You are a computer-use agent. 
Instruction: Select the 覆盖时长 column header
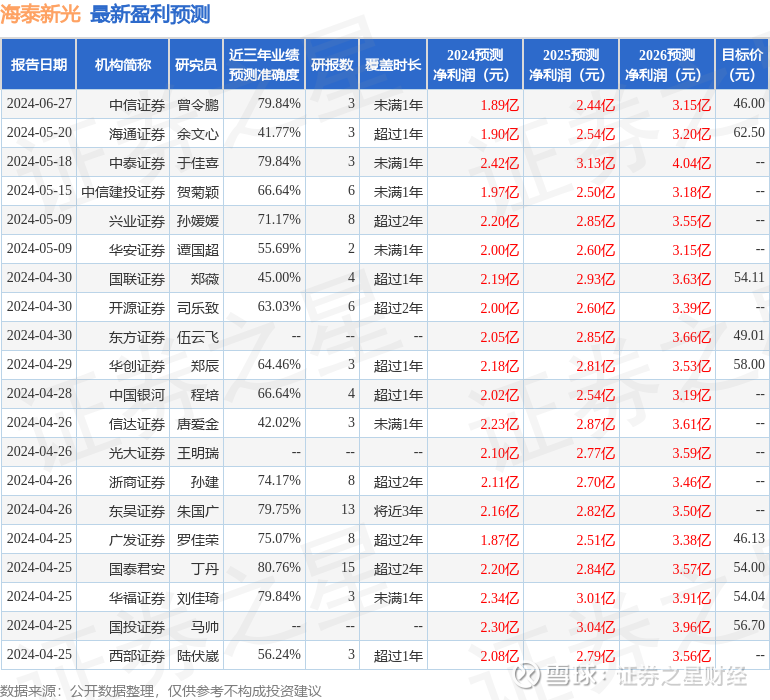point(393,65)
